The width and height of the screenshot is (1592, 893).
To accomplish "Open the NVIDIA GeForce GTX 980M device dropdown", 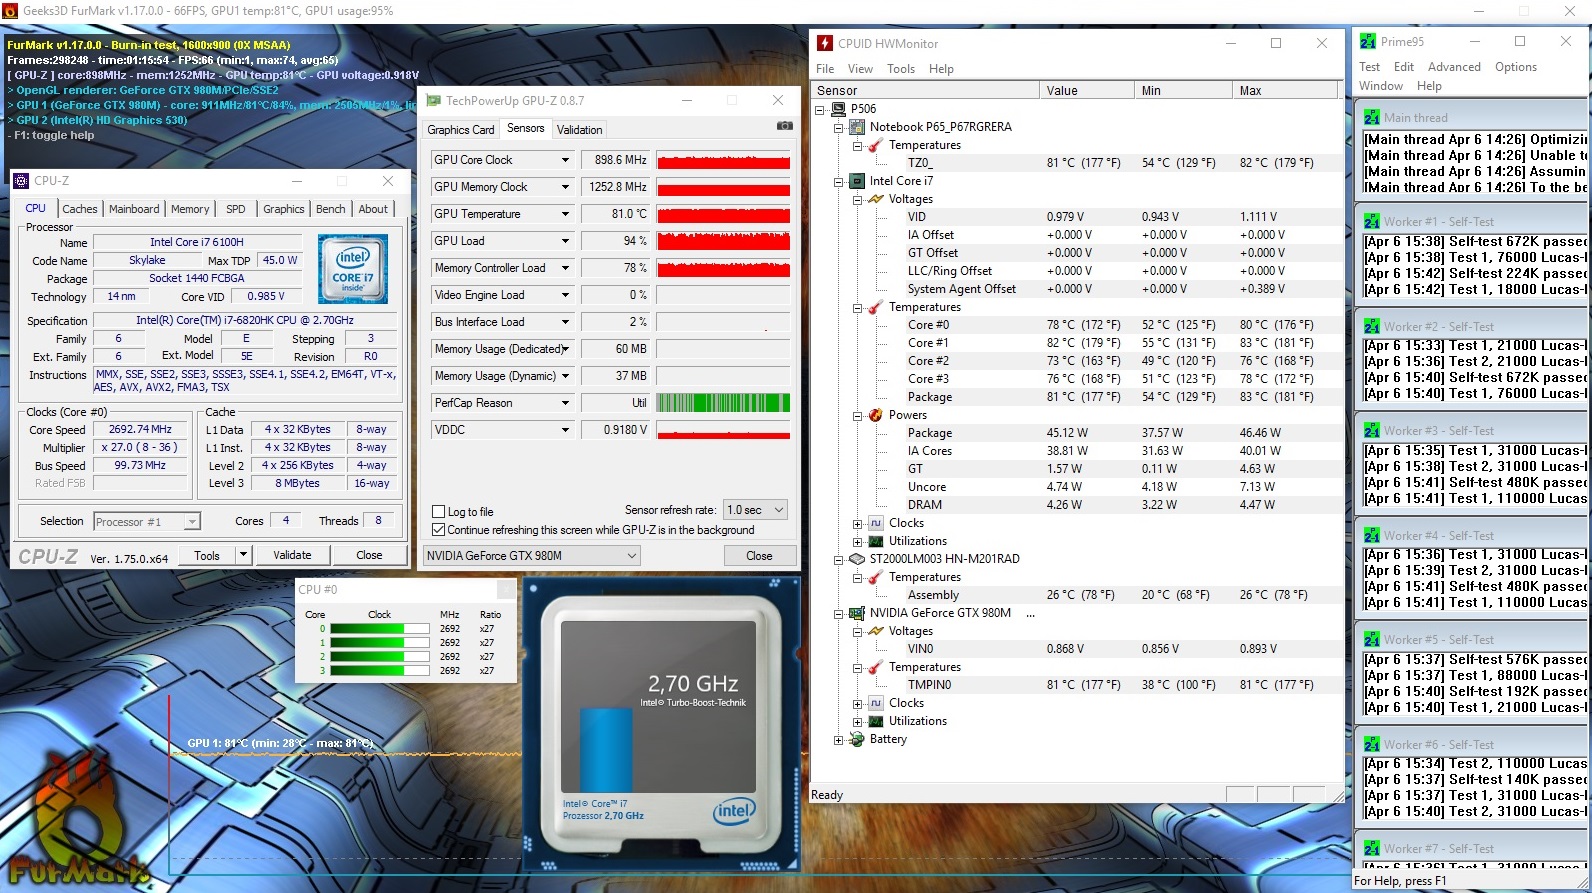I will click(x=532, y=556).
